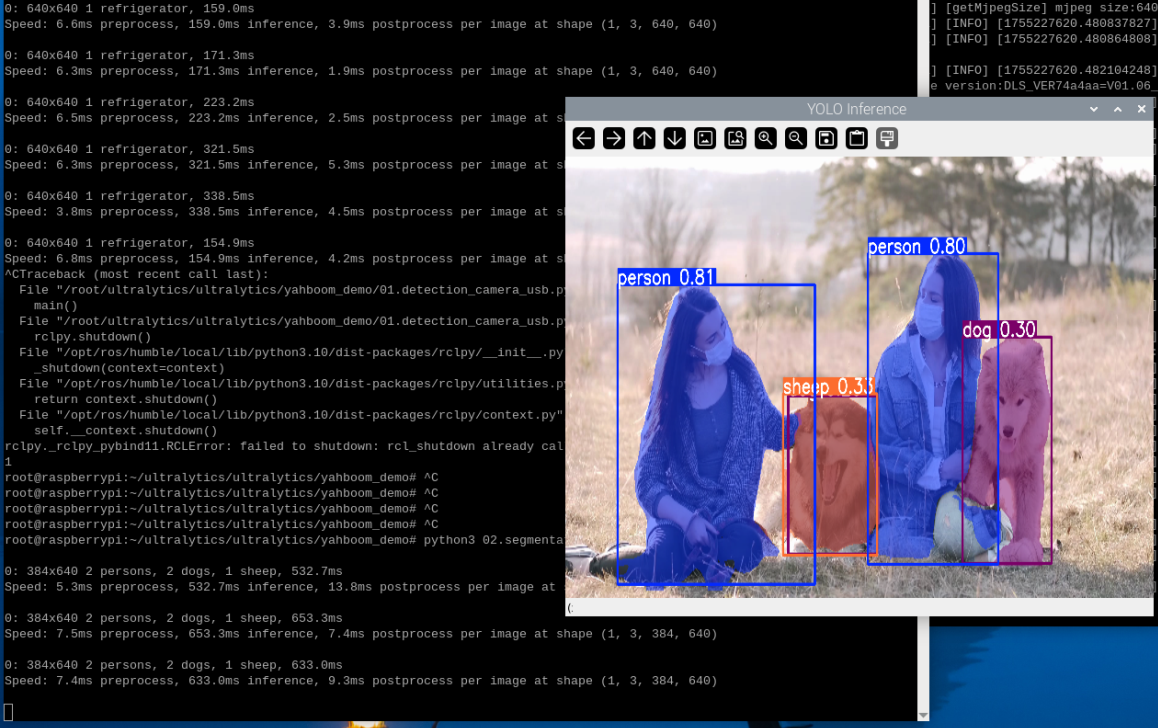Pan image down with the down arrow icon
1158x728 pixels.
coord(674,138)
